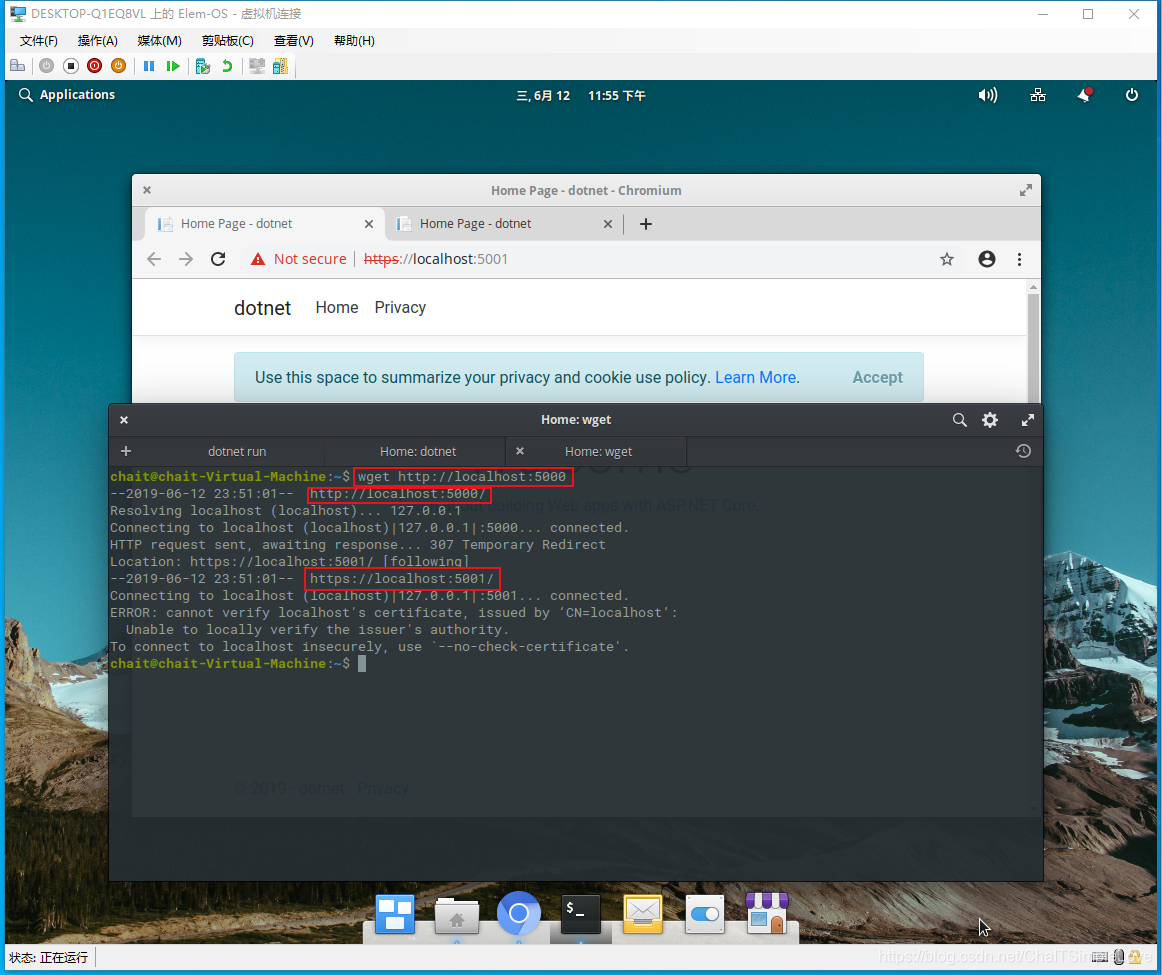
Task: Create a checkpoint with the toolbar icon
Action: [x=203, y=66]
